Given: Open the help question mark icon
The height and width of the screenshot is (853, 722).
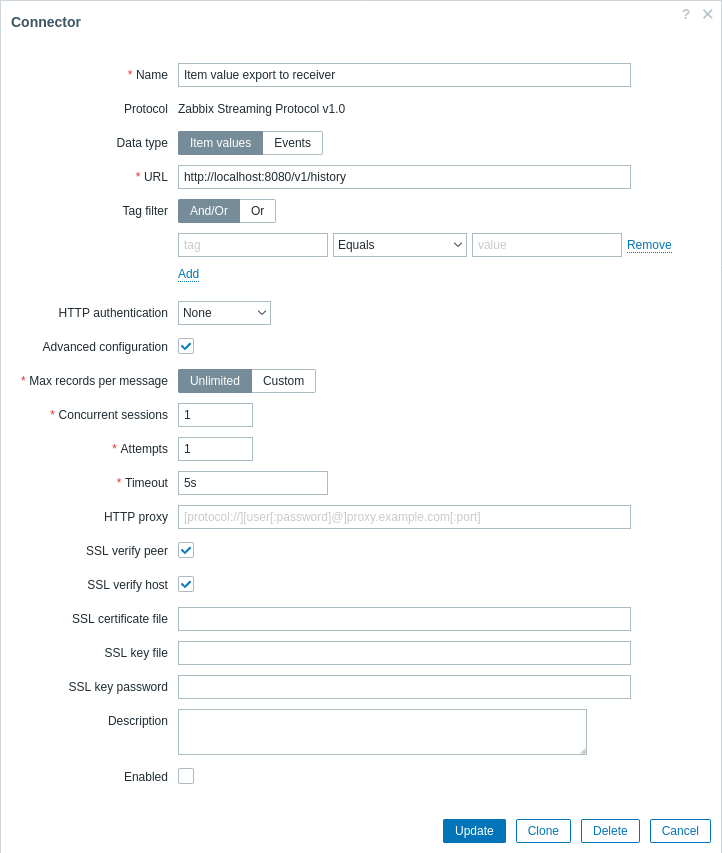Looking at the screenshot, I should pos(686,14).
